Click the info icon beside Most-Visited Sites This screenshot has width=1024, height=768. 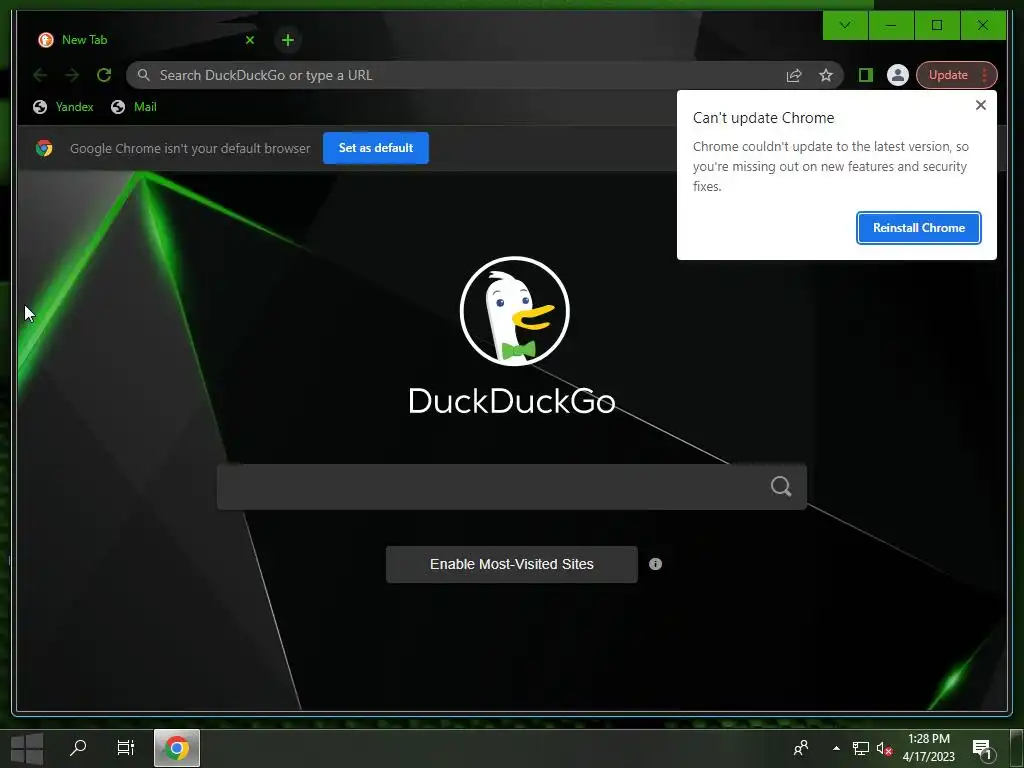pos(655,564)
